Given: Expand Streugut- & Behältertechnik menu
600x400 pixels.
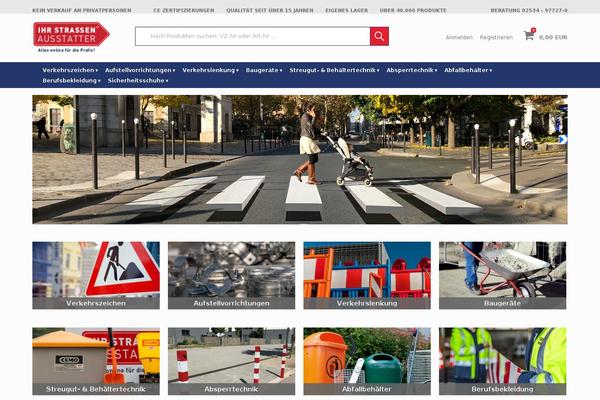Looking at the screenshot, I should click(334, 70).
